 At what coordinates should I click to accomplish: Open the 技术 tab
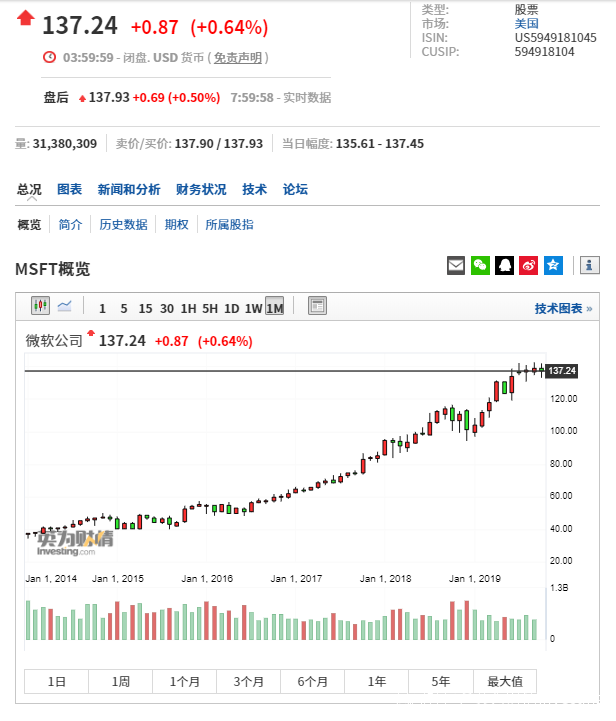coord(255,189)
